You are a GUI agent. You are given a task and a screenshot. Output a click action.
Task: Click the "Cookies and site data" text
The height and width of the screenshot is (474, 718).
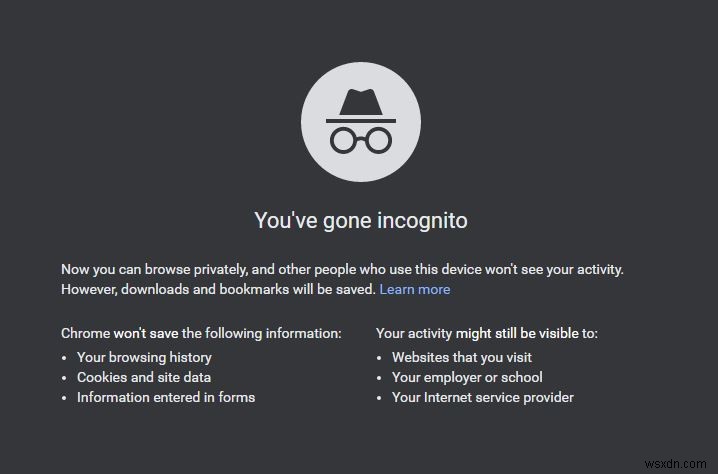144,377
